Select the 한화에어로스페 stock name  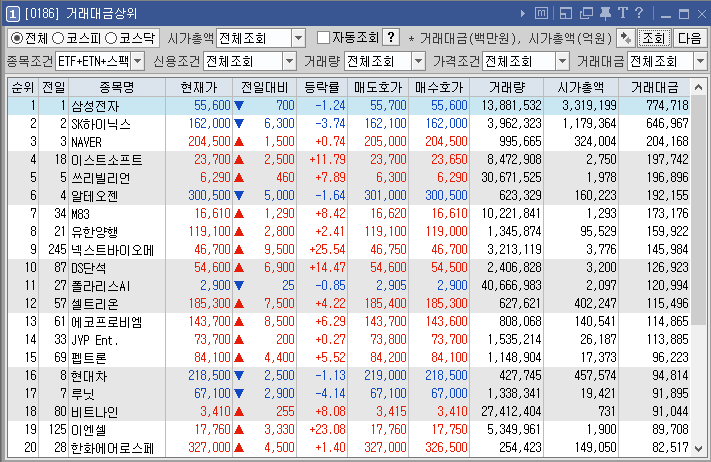coord(112,448)
